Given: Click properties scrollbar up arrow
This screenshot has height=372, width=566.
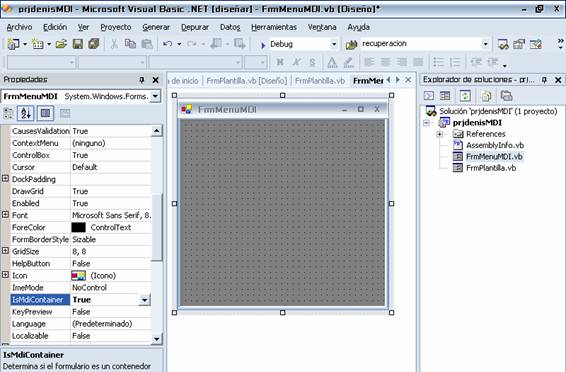Looking at the screenshot, I should point(157,131).
